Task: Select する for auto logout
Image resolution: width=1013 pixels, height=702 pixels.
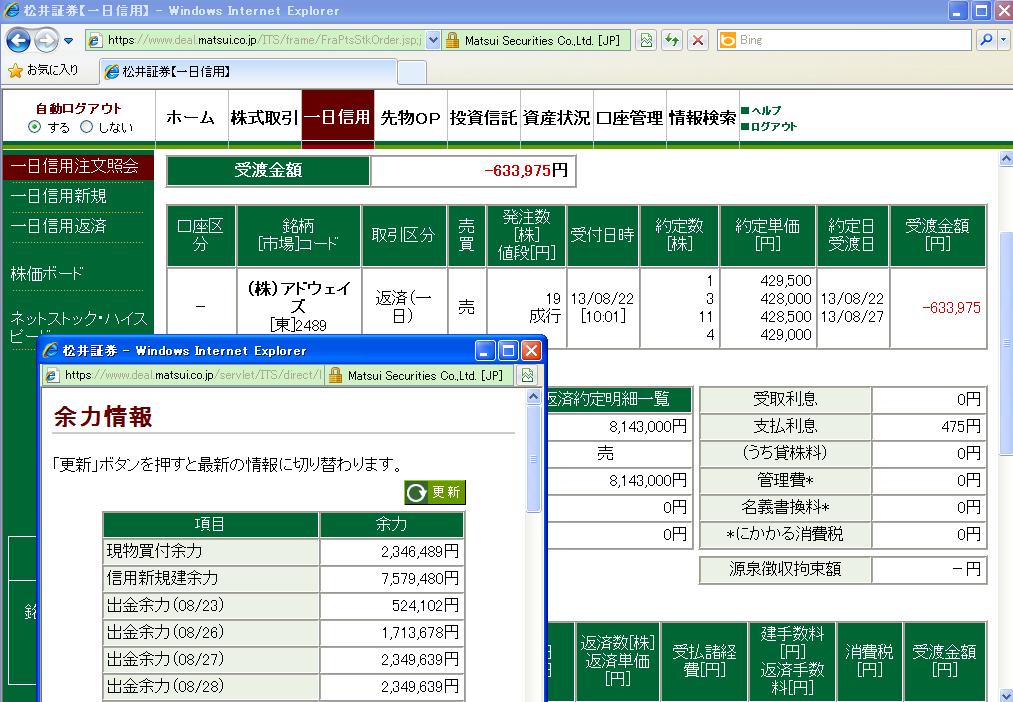Action: click(x=35, y=127)
